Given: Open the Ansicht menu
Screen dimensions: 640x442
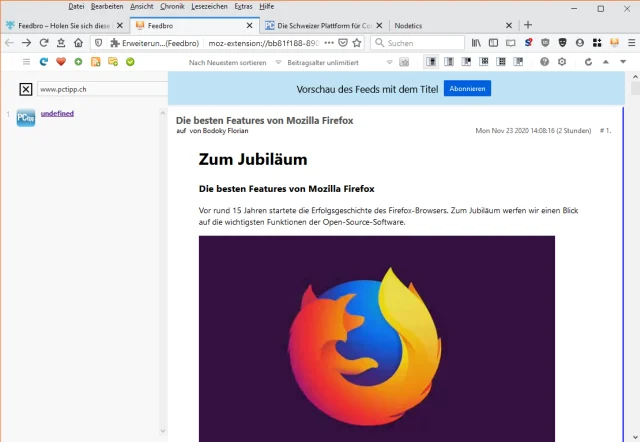Looking at the screenshot, I should (142, 6).
